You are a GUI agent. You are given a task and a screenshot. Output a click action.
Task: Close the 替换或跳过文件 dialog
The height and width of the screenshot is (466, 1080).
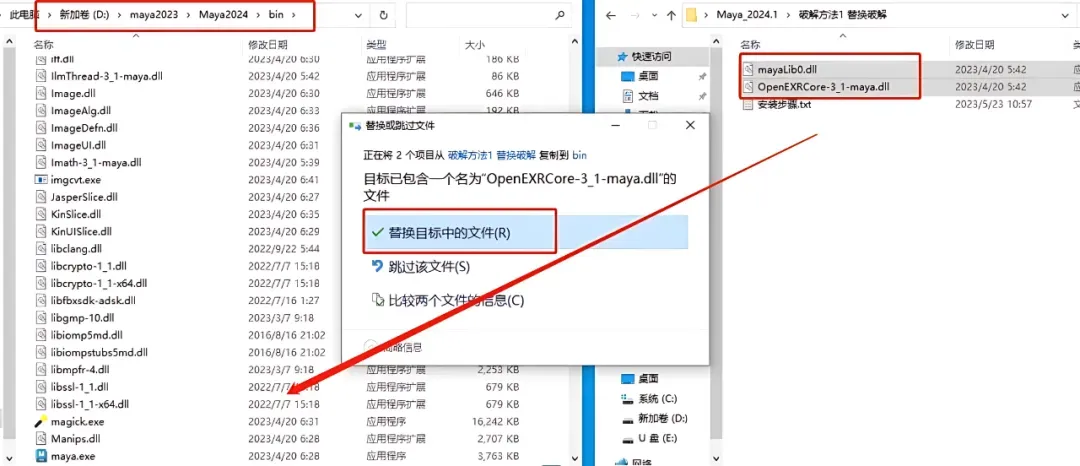point(689,125)
